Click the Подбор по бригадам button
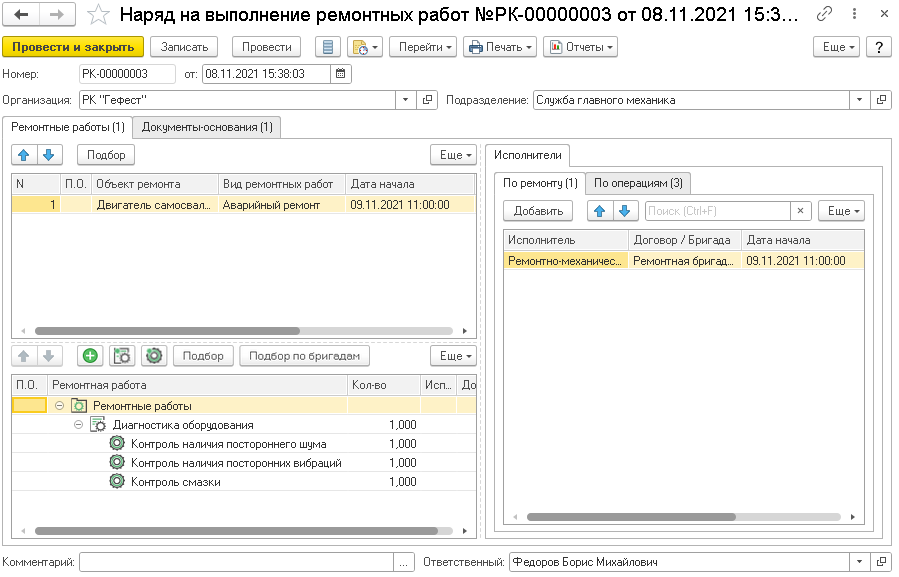This screenshot has width=899, height=577. coord(304,356)
